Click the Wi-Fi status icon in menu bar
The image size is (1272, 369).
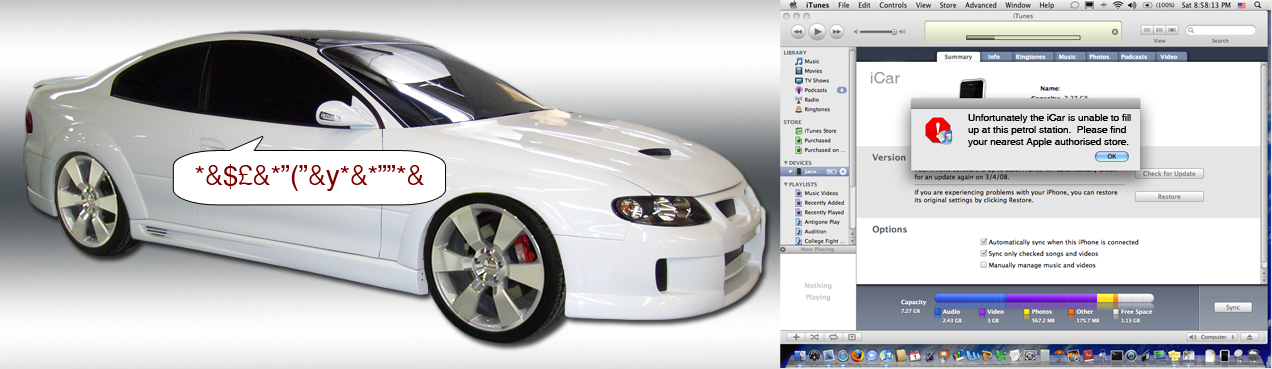click(x=1118, y=5)
